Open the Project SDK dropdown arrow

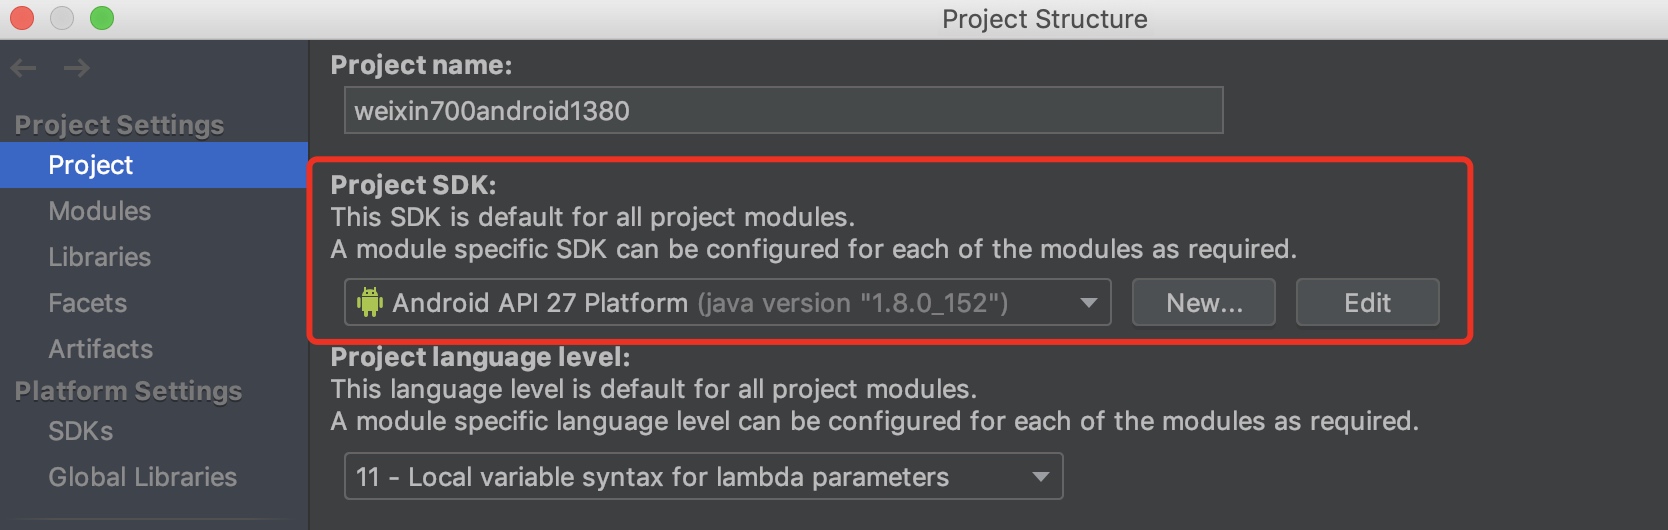[x=1089, y=303]
